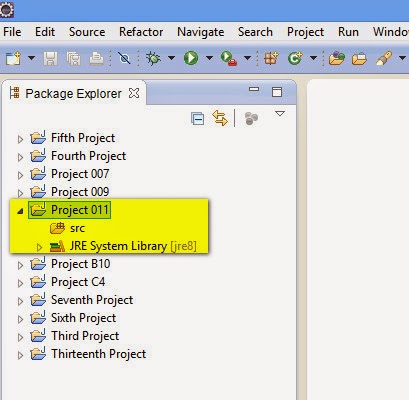
Task: Expand the Project B10 node
Action: 20,265
